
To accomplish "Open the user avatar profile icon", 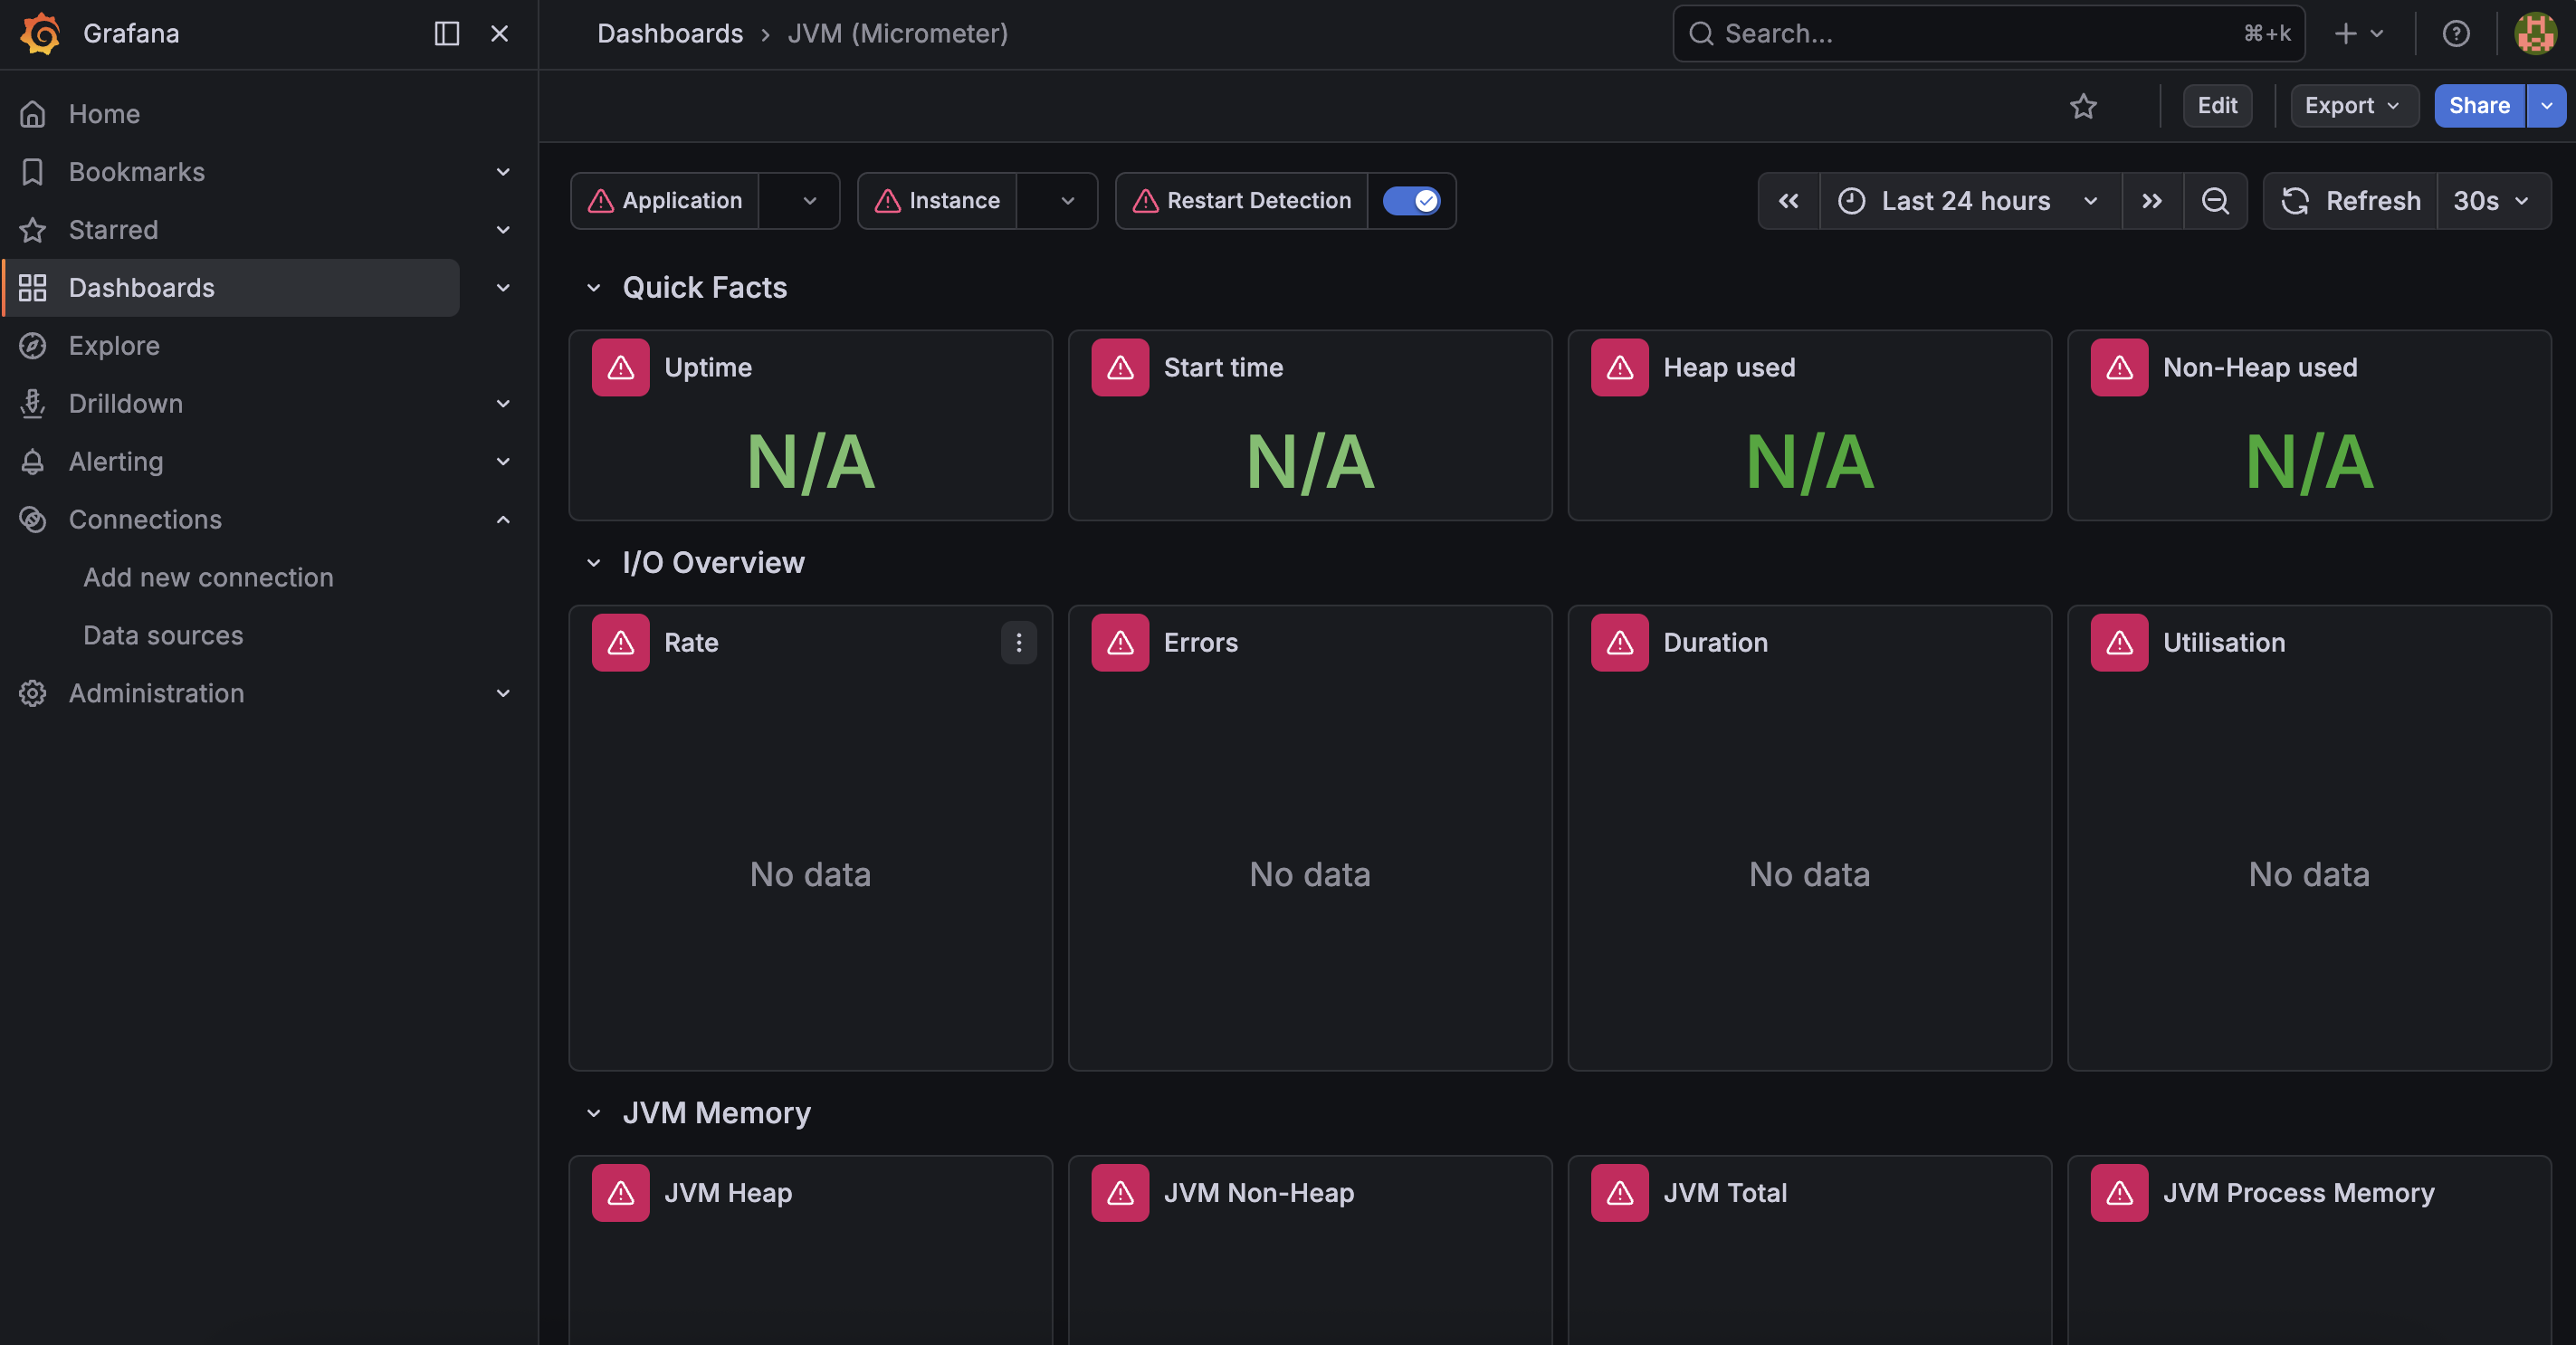I will point(2535,34).
